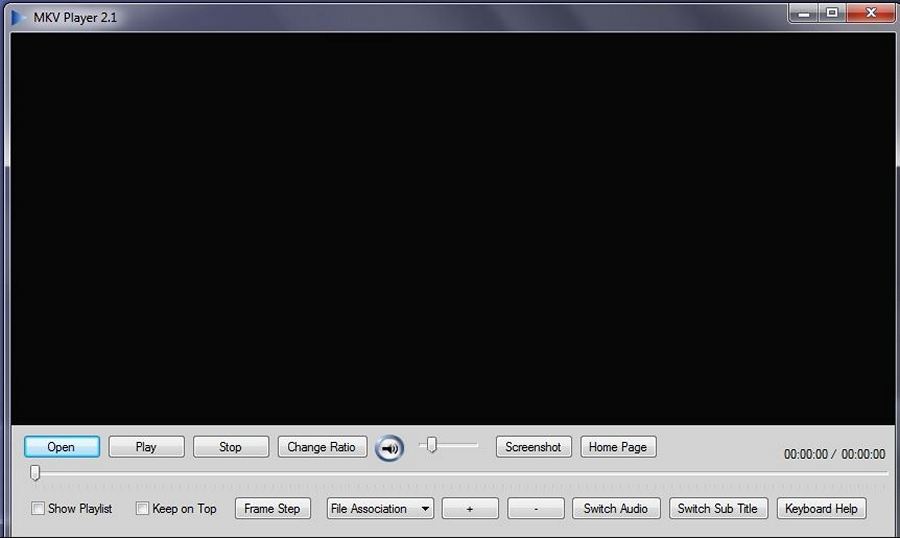Visit the Home Page
900x538 pixels.
[x=618, y=447]
